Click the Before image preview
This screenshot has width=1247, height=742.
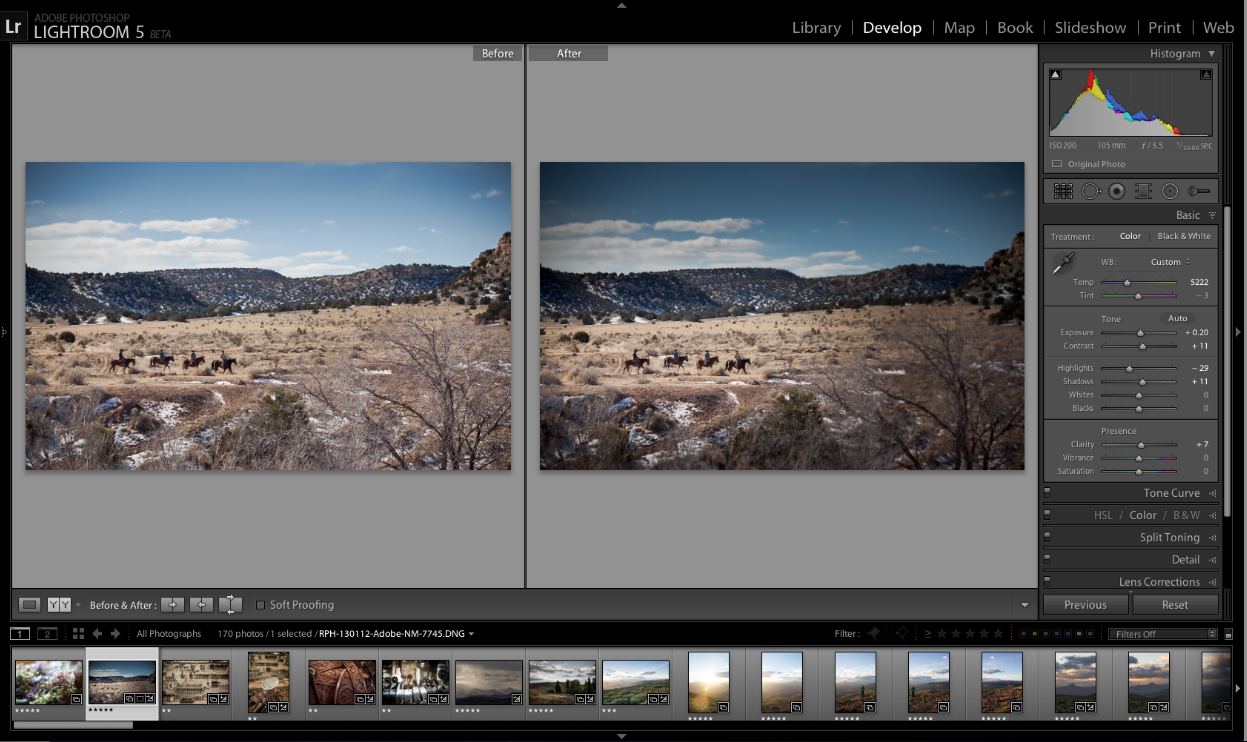click(x=268, y=316)
